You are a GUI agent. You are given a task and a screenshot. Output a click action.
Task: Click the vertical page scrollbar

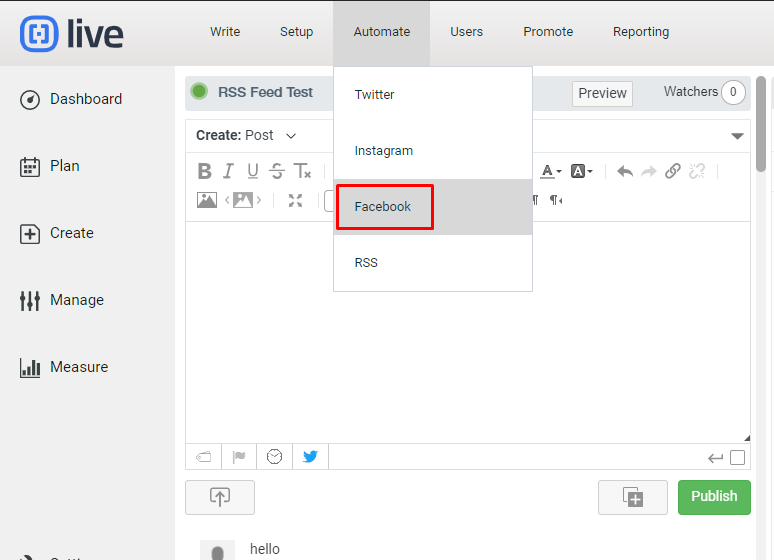[761, 124]
